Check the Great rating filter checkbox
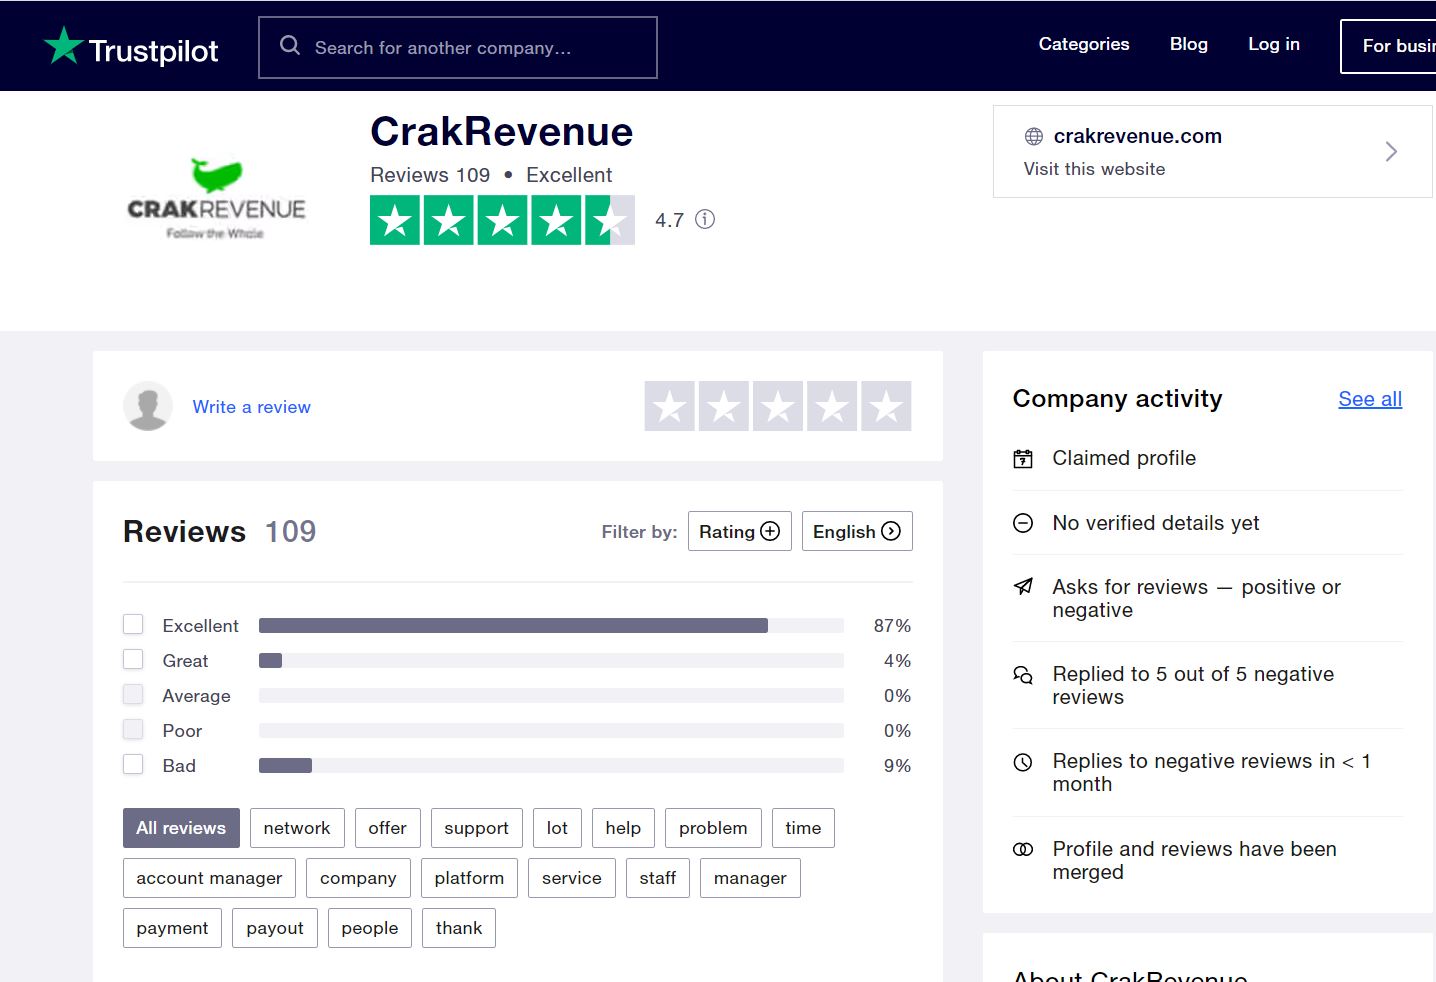Viewport: 1436px width, 982px height. pyautogui.click(x=133, y=659)
